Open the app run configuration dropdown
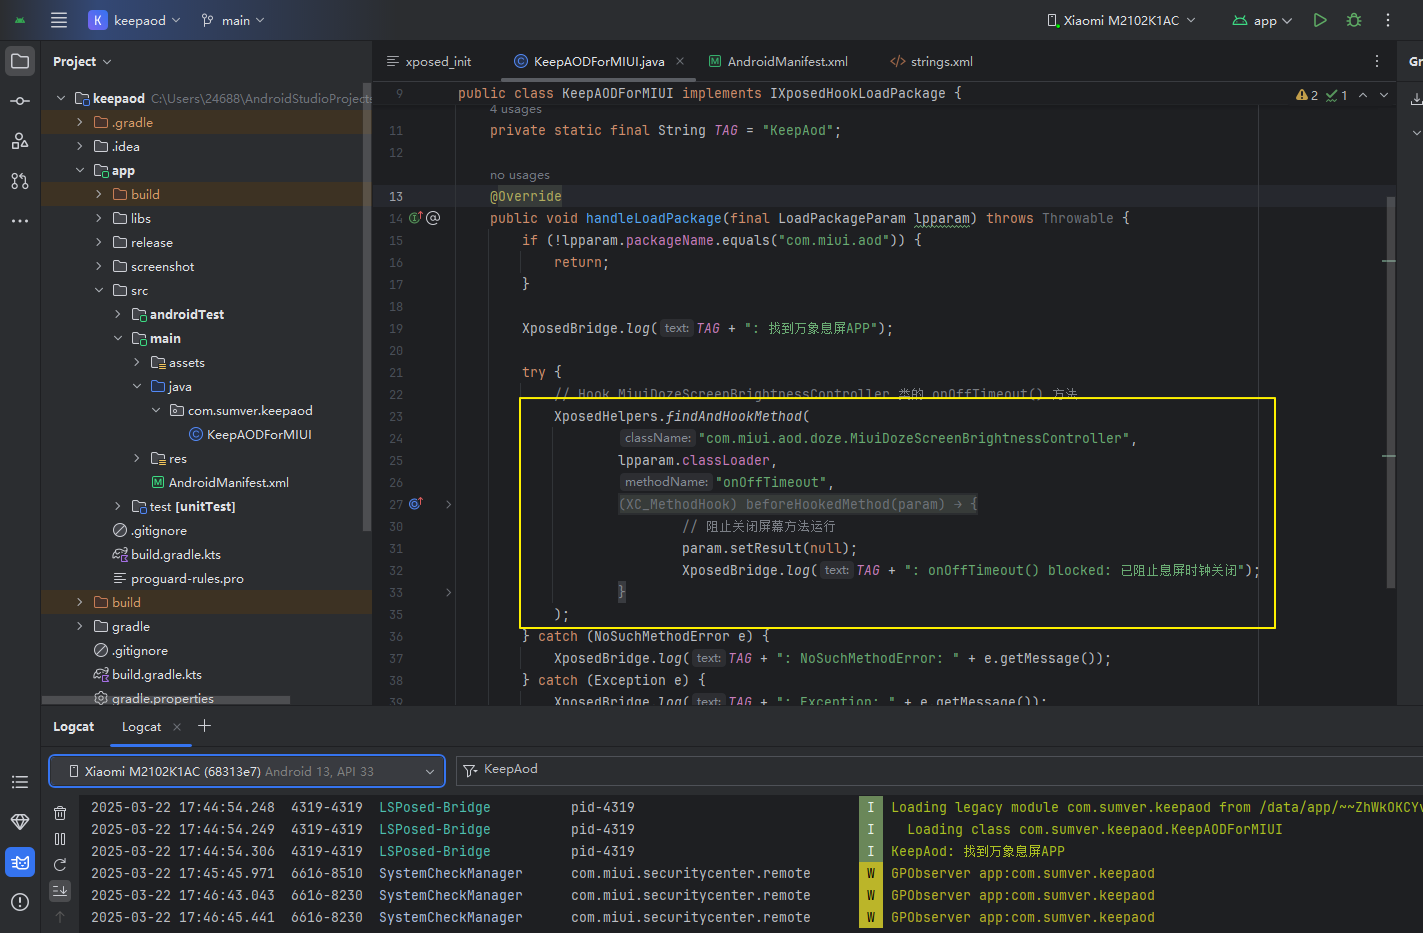This screenshot has width=1423, height=933. 1262,20
